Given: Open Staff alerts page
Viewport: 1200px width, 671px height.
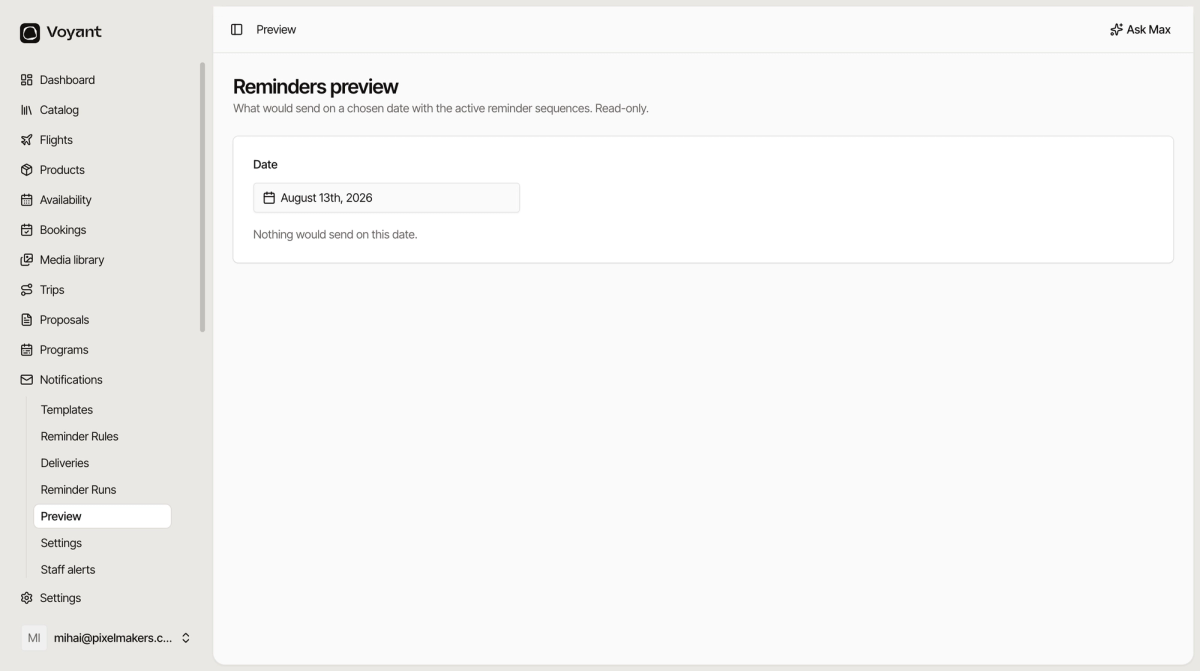Looking at the screenshot, I should pyautogui.click(x=68, y=570).
